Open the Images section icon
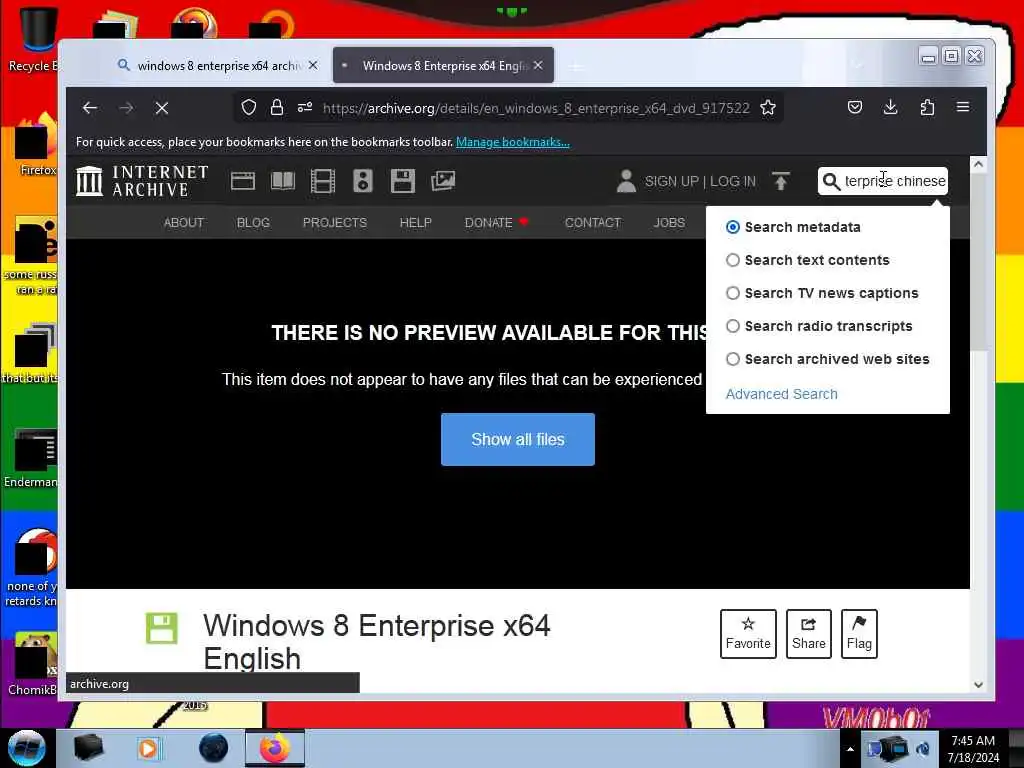Viewport: 1024px width, 768px height. [443, 181]
